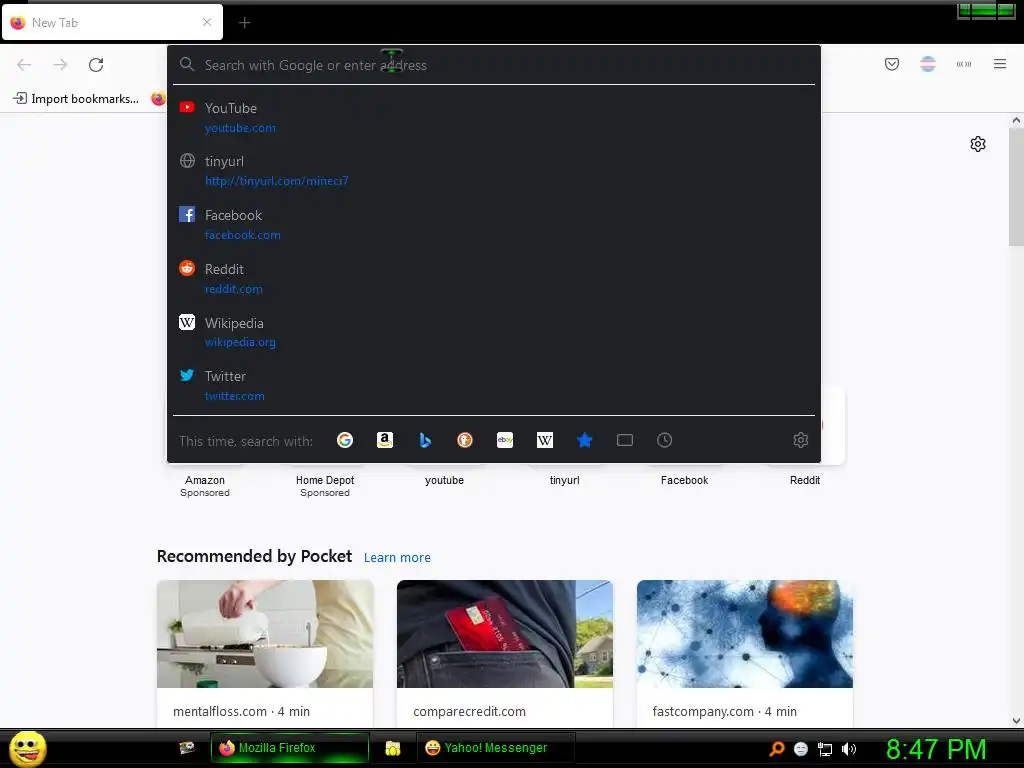
Task: Open new tab page personalize gear
Action: [978, 144]
